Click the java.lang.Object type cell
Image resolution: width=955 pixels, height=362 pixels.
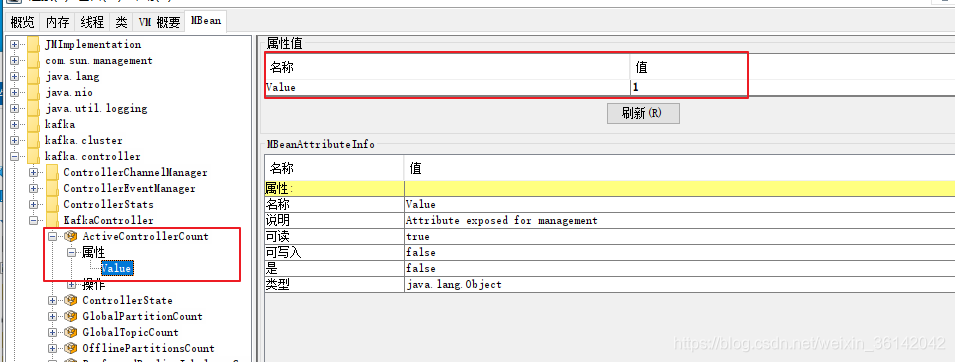pyautogui.click(x=679, y=284)
